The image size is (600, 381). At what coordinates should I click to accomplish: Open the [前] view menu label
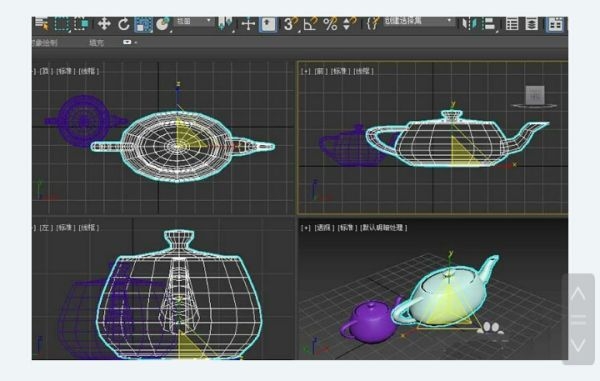pos(321,71)
